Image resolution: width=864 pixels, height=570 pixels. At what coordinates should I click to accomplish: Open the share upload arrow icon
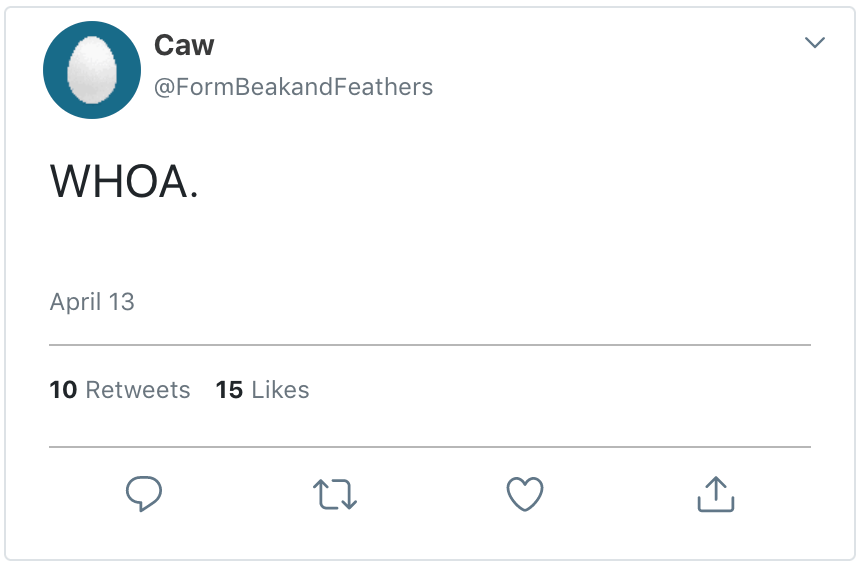coord(715,494)
